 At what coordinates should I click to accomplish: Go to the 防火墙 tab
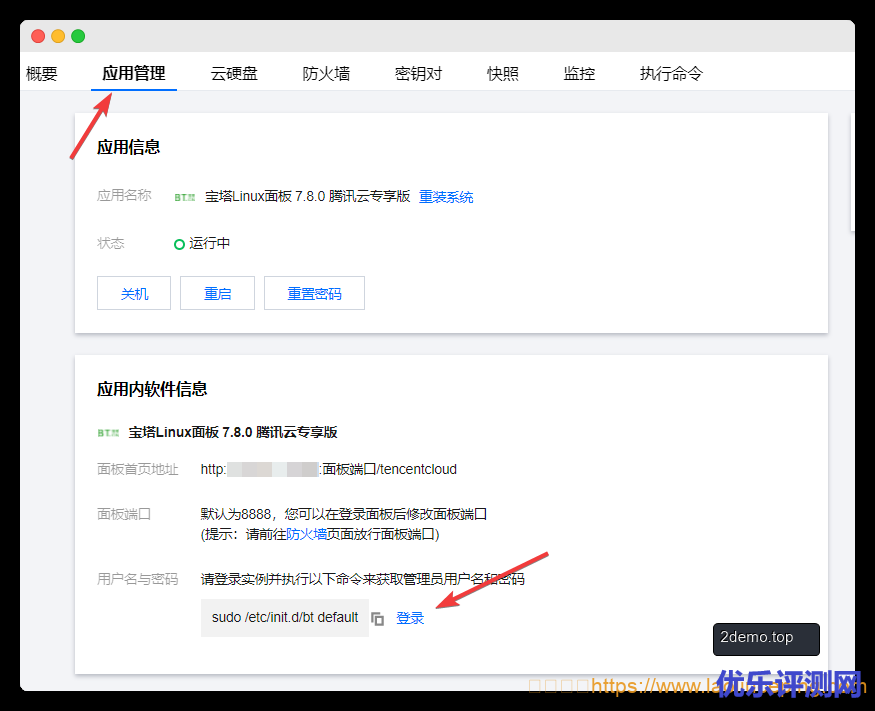point(326,73)
